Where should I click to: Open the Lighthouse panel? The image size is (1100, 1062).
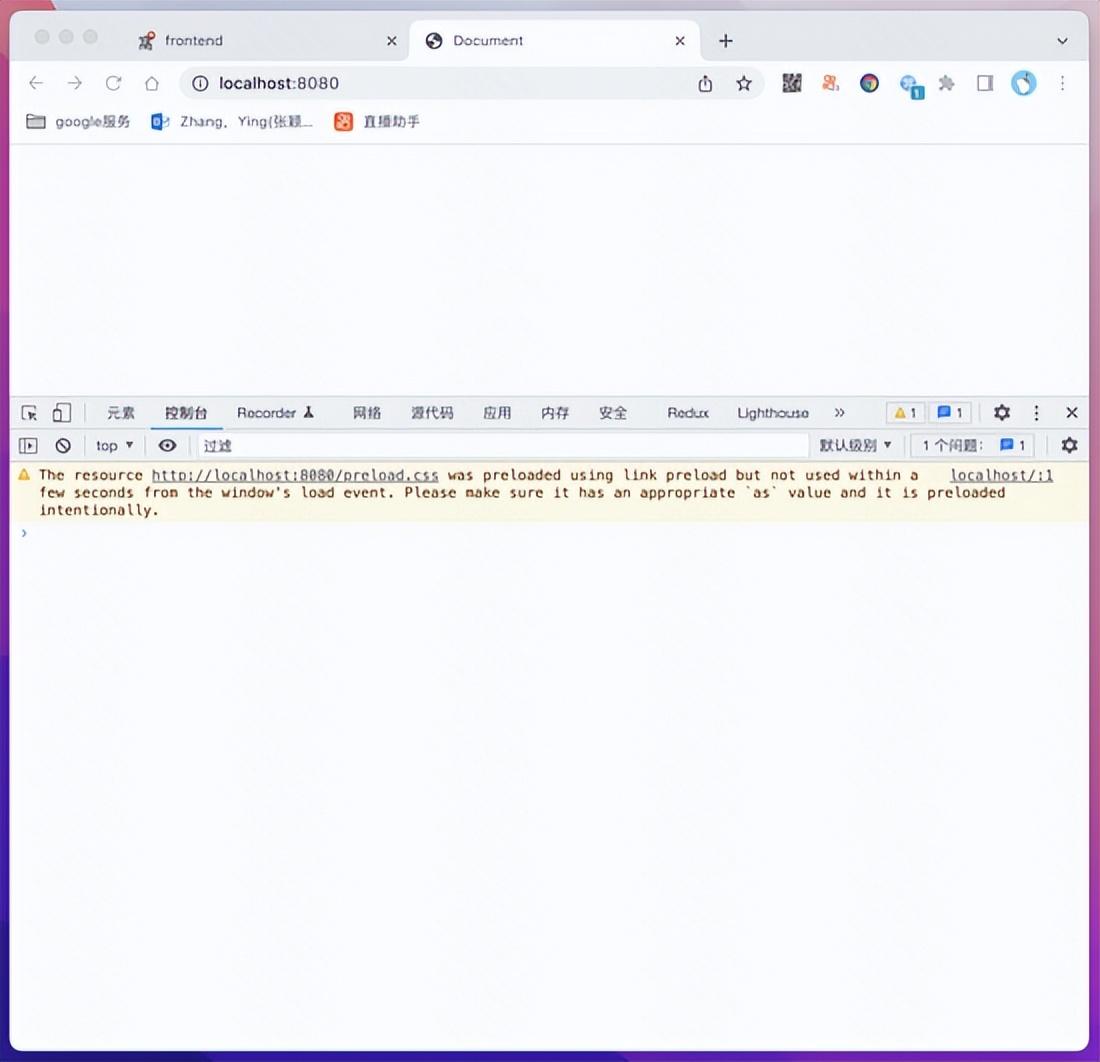(772, 412)
